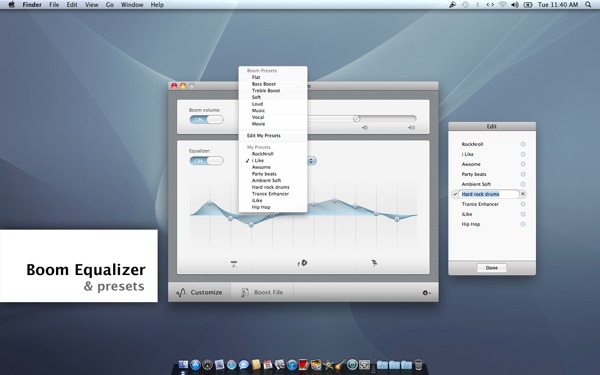
Task: Open Photo Booth in the dock
Action: pos(304,365)
